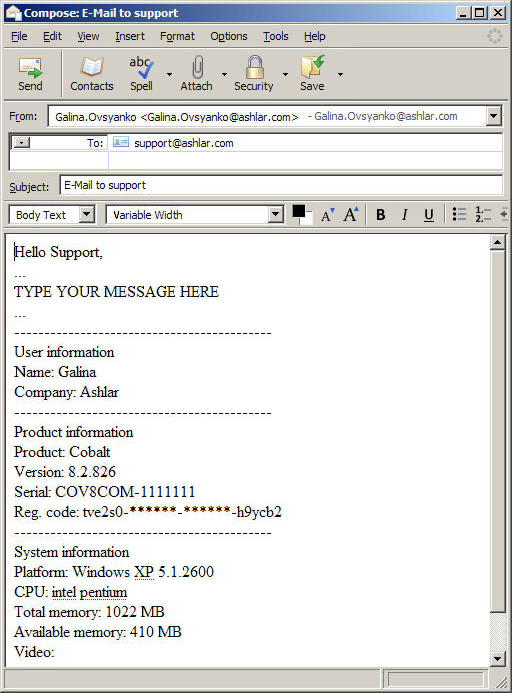Toggle italic formatting
Image resolution: width=512 pixels, height=693 pixels.
pos(405,215)
